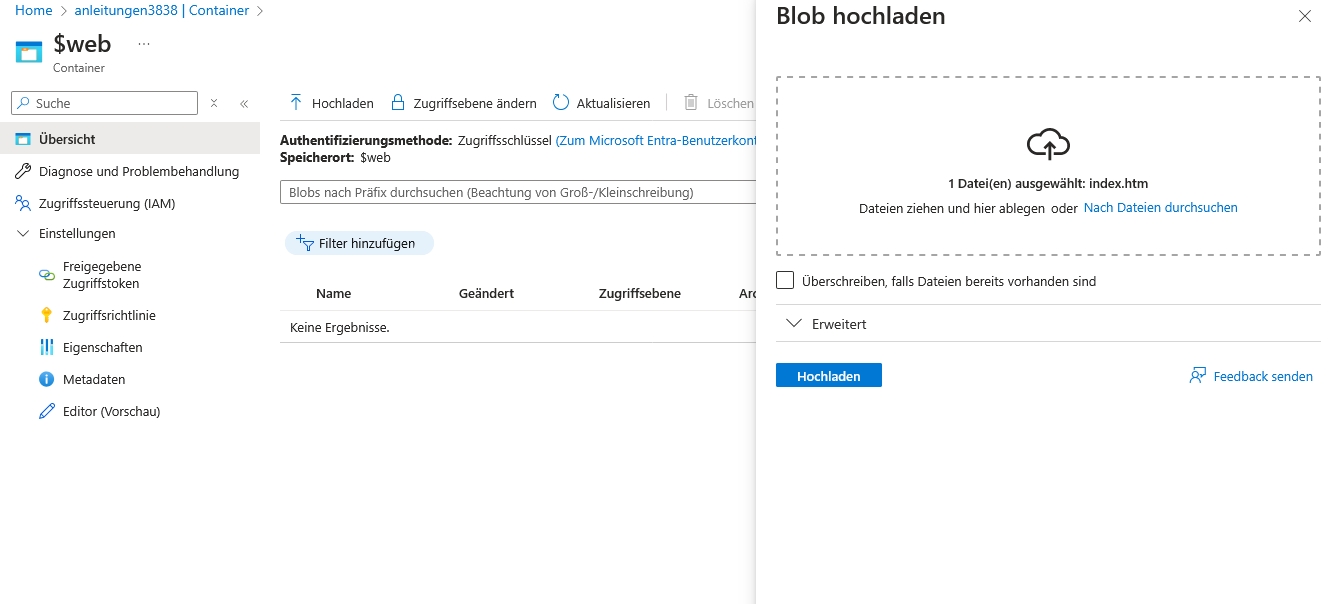
Task: Click the Feedback senden person icon
Action: point(1197,376)
